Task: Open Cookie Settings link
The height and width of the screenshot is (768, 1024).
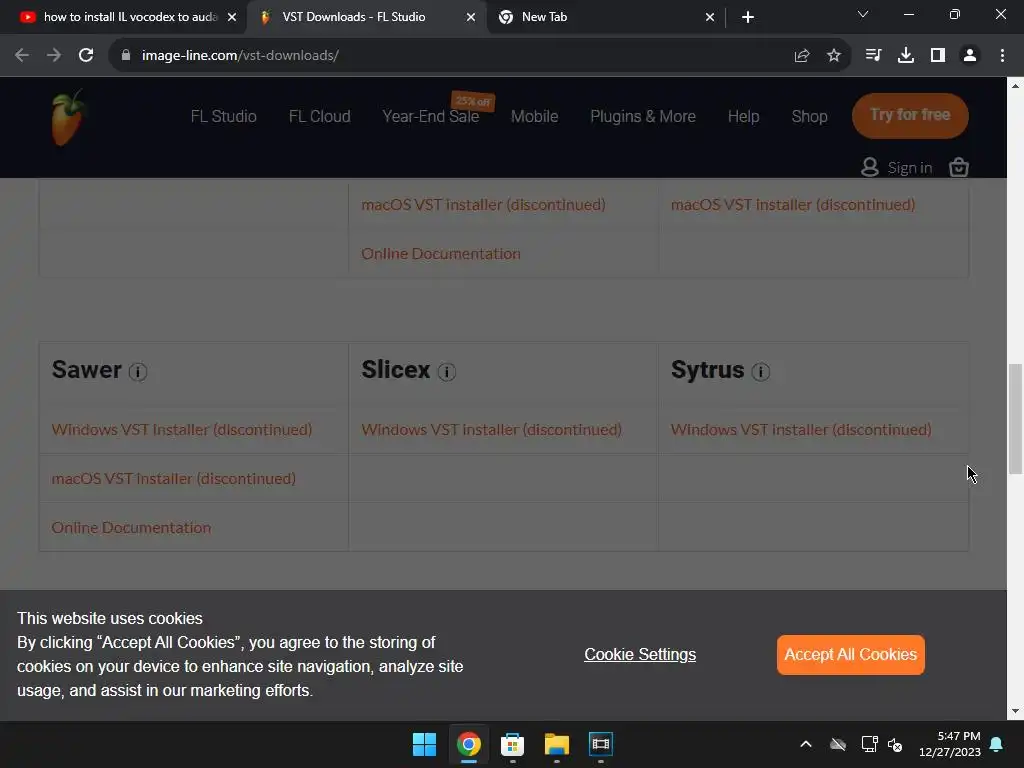Action: (640, 654)
